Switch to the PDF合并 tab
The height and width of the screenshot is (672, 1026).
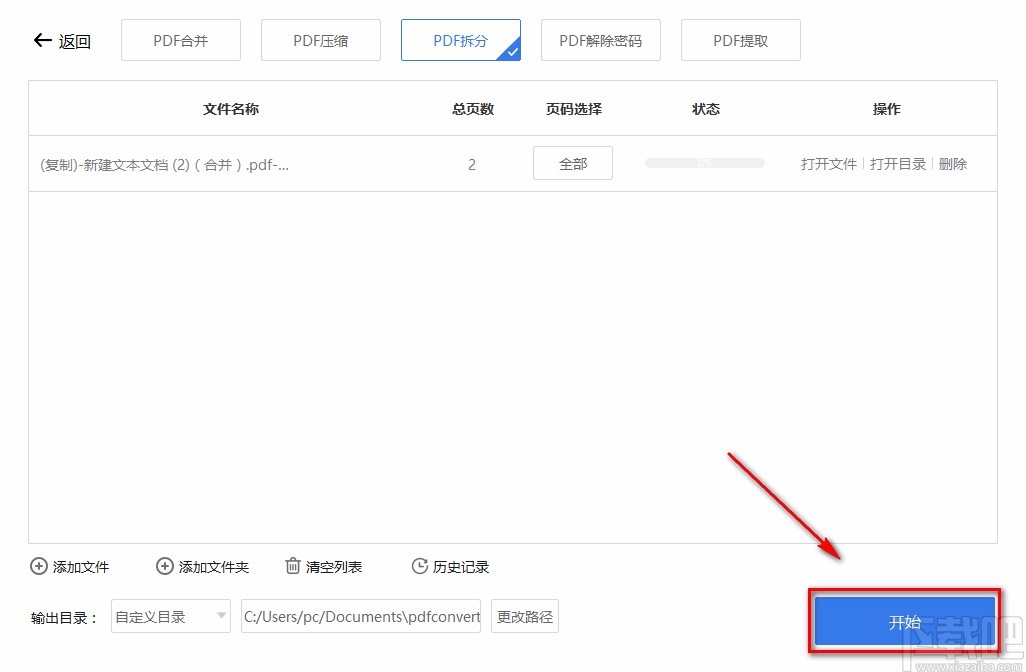pos(180,40)
